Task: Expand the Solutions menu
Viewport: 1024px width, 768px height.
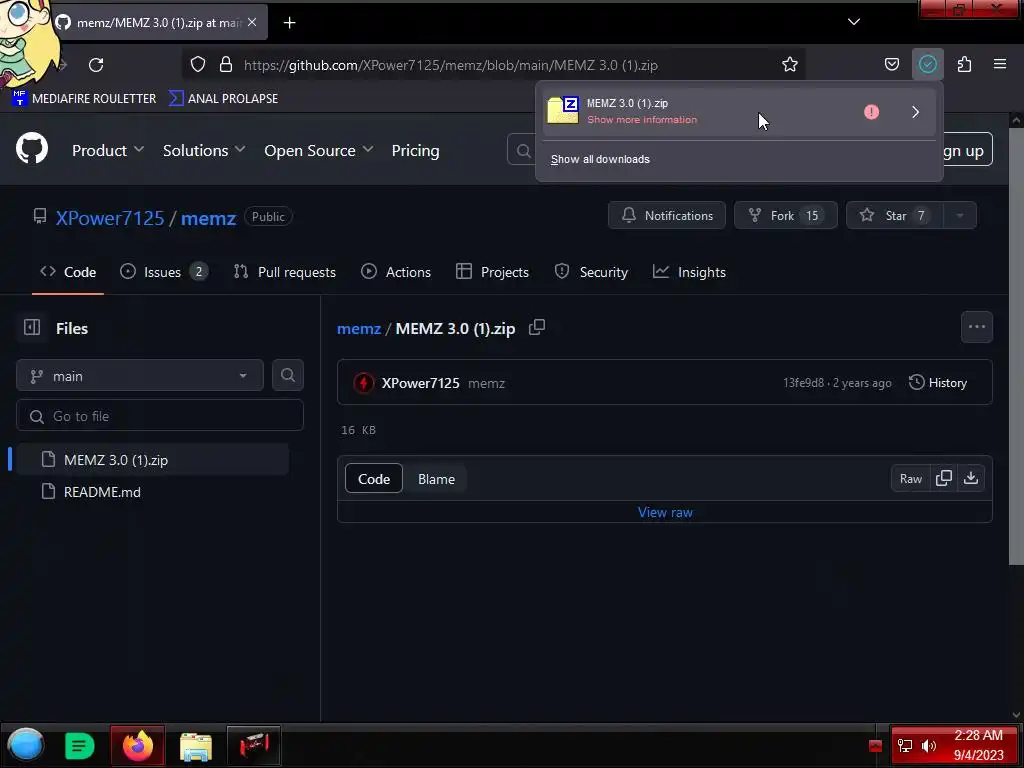Action: pyautogui.click(x=204, y=150)
